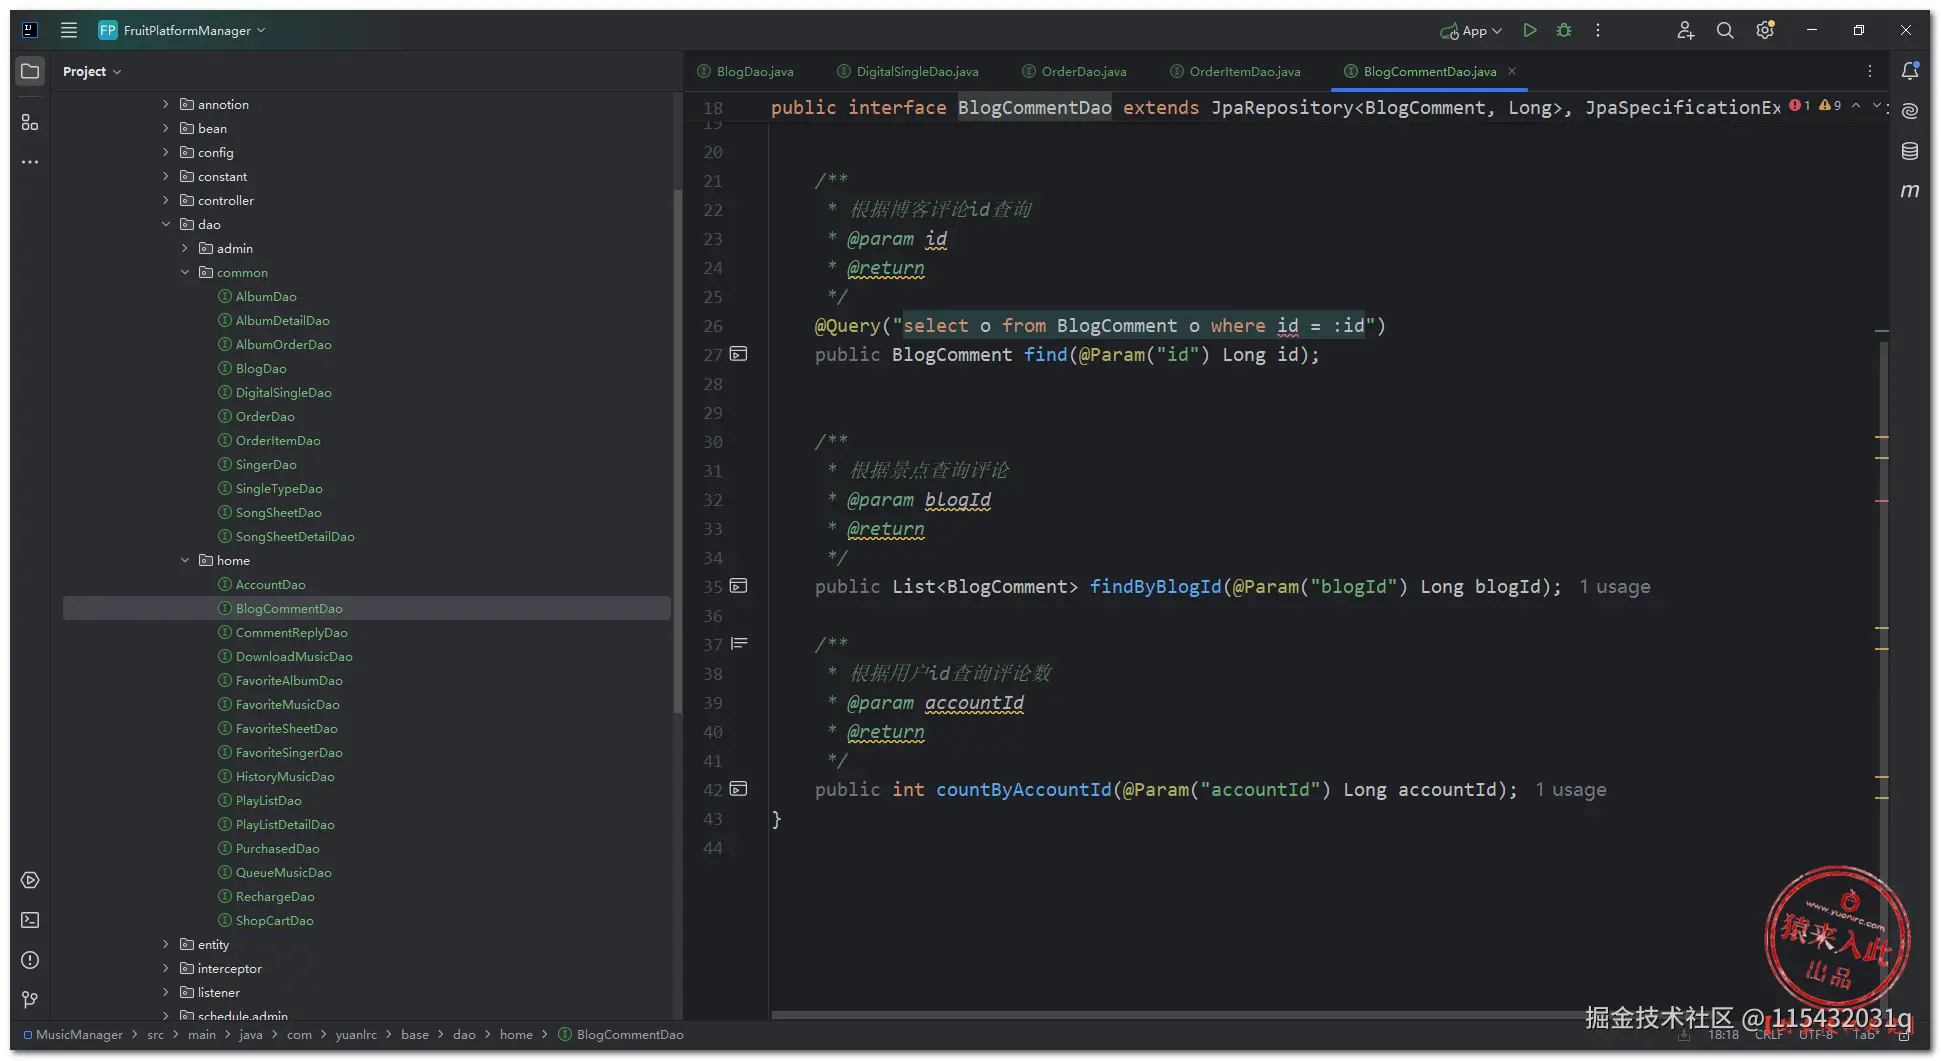Image resolution: width=1941 pixels, height=1061 pixels.
Task: Open Search Everywhere magnifier
Action: (x=1725, y=30)
